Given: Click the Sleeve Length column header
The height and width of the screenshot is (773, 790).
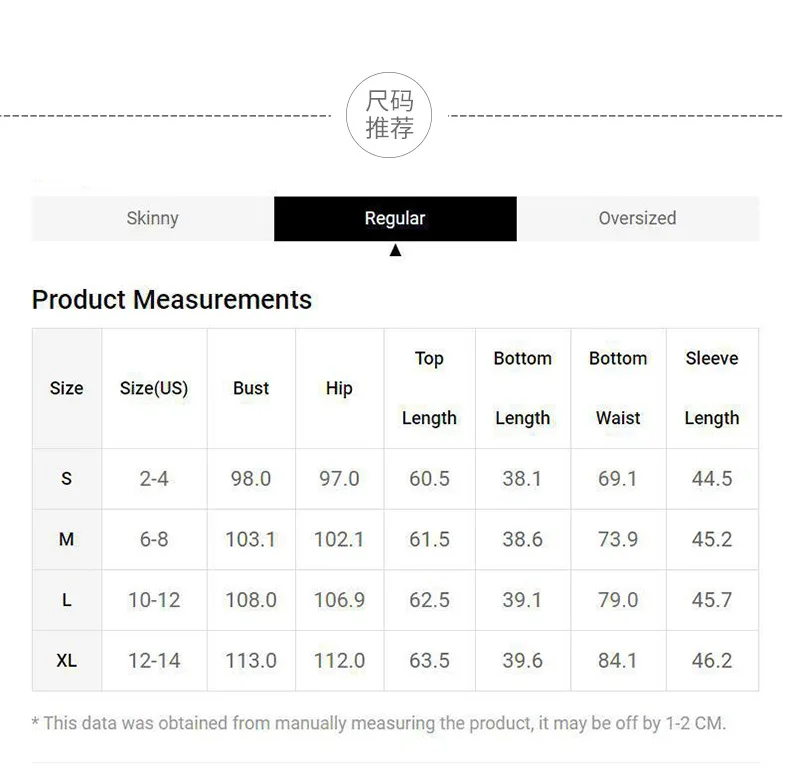Looking at the screenshot, I should tap(712, 388).
